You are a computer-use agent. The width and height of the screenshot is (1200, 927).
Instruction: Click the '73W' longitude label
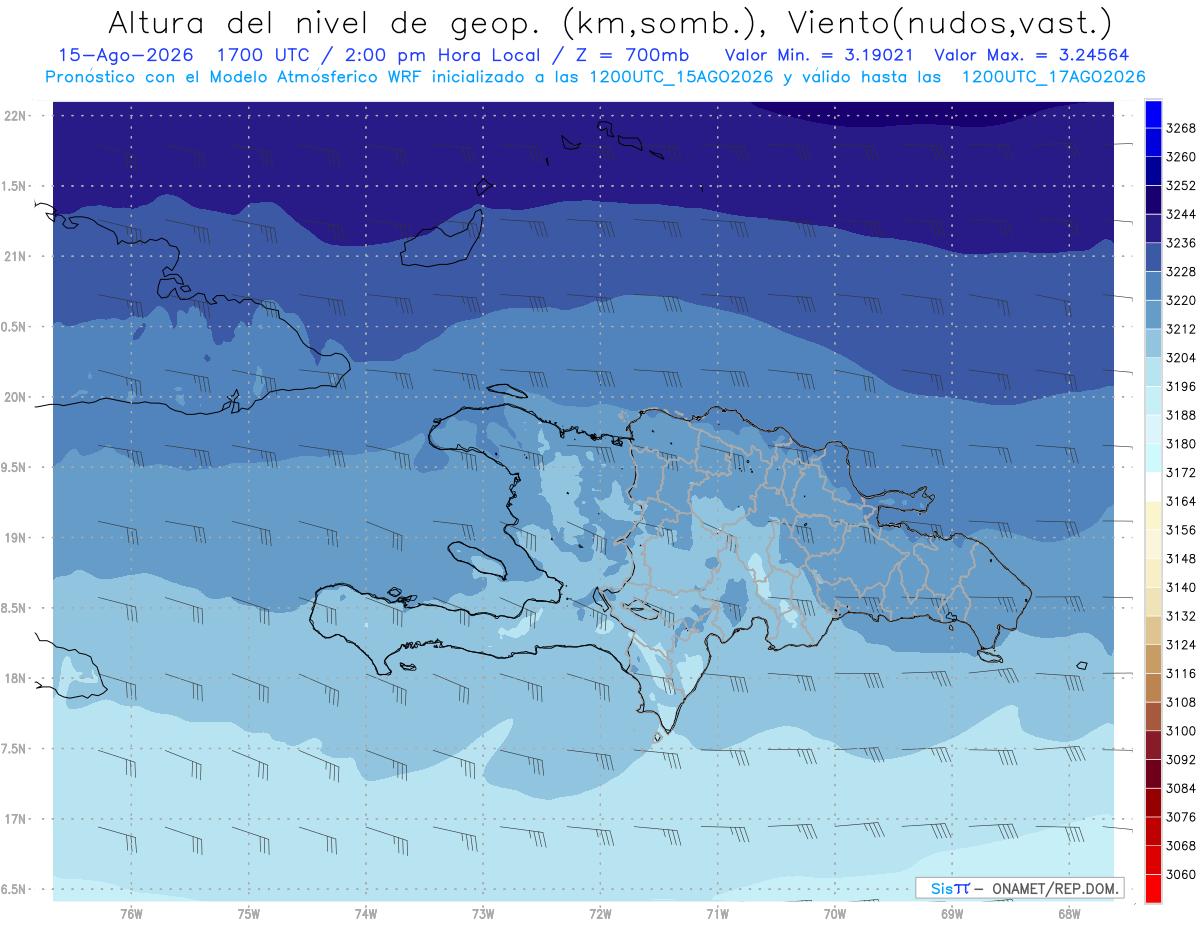(x=483, y=914)
